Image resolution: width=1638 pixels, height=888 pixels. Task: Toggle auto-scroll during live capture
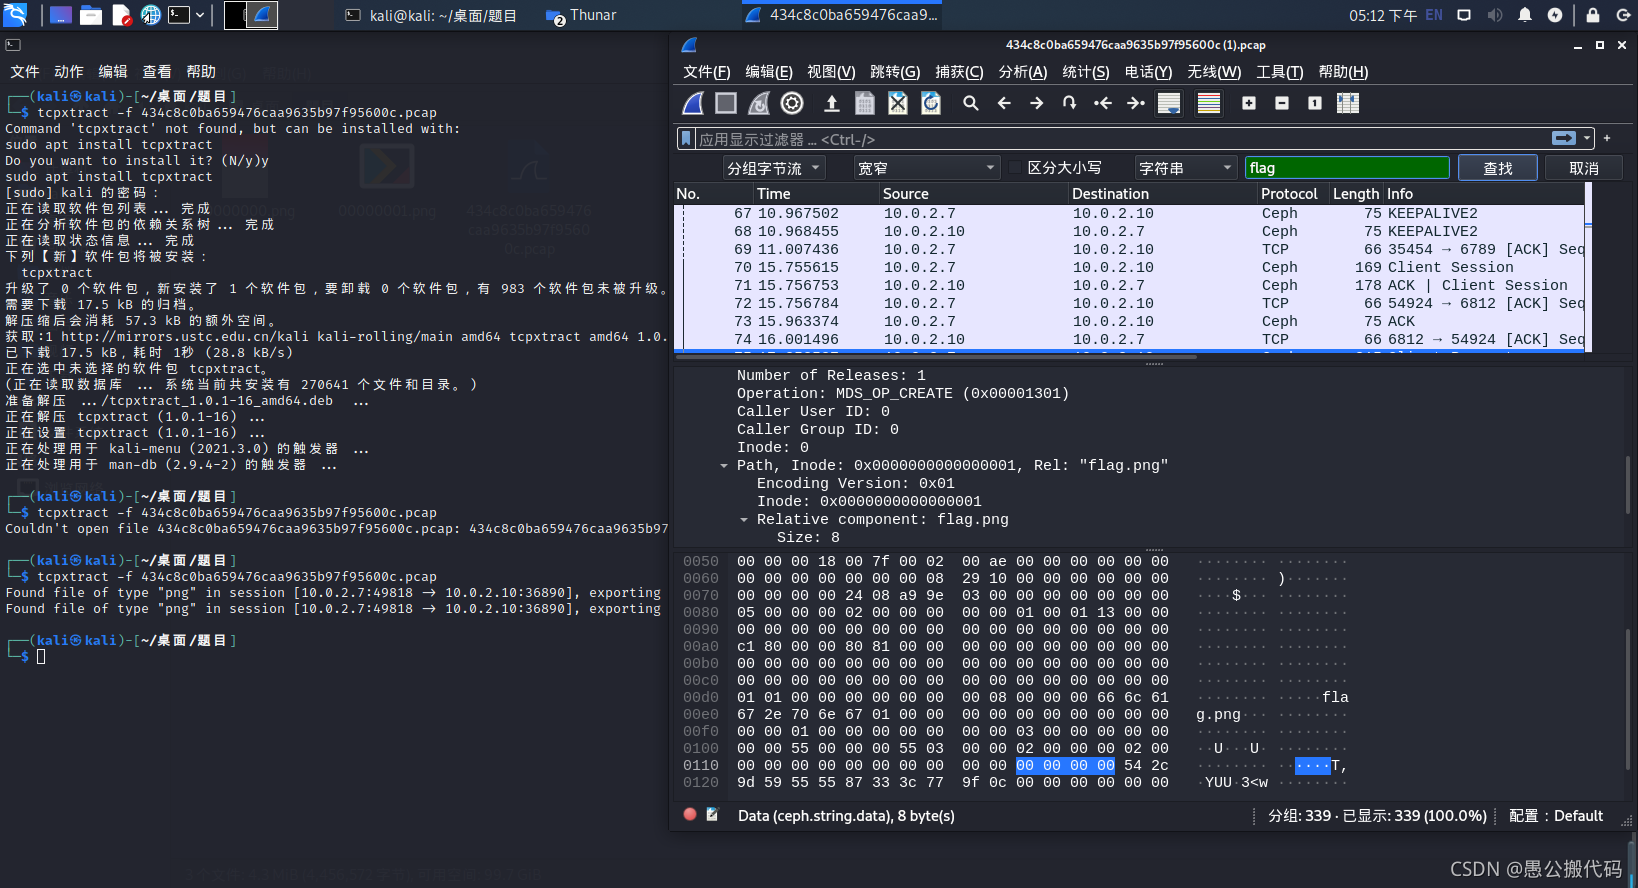[x=1169, y=103]
